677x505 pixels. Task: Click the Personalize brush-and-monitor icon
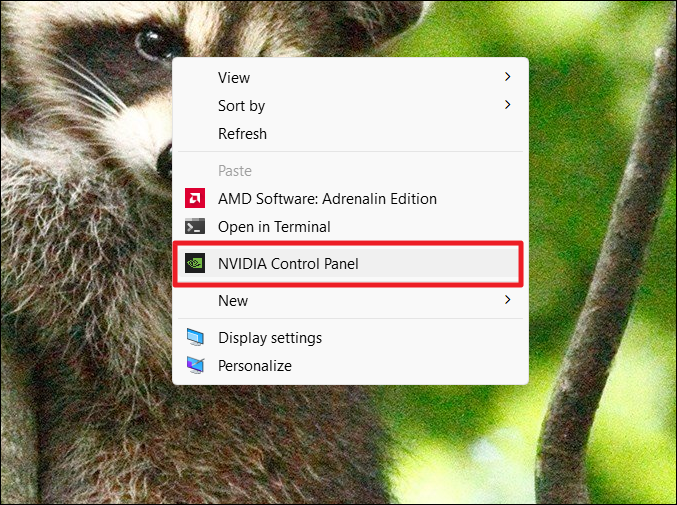(x=195, y=366)
